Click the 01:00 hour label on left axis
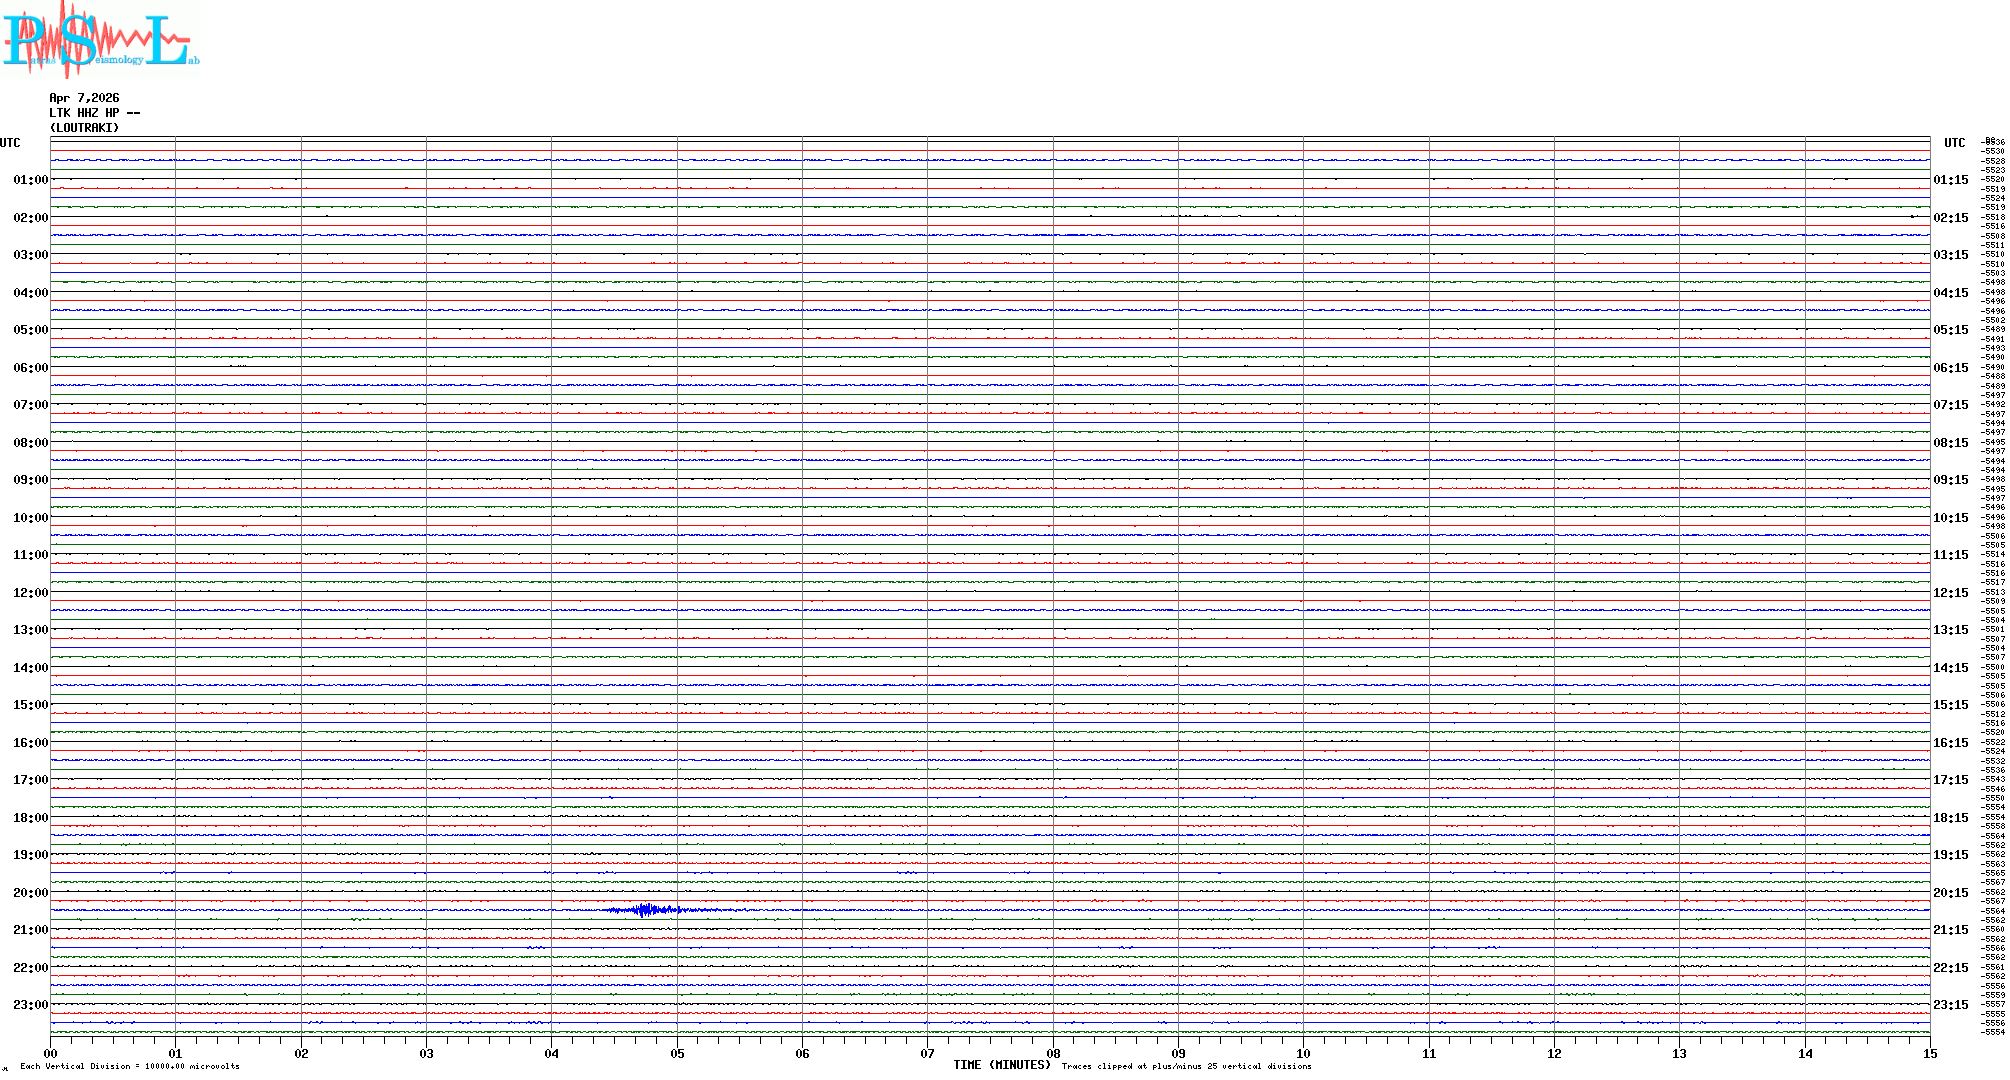The width and height of the screenshot is (2010, 1080). (x=30, y=180)
